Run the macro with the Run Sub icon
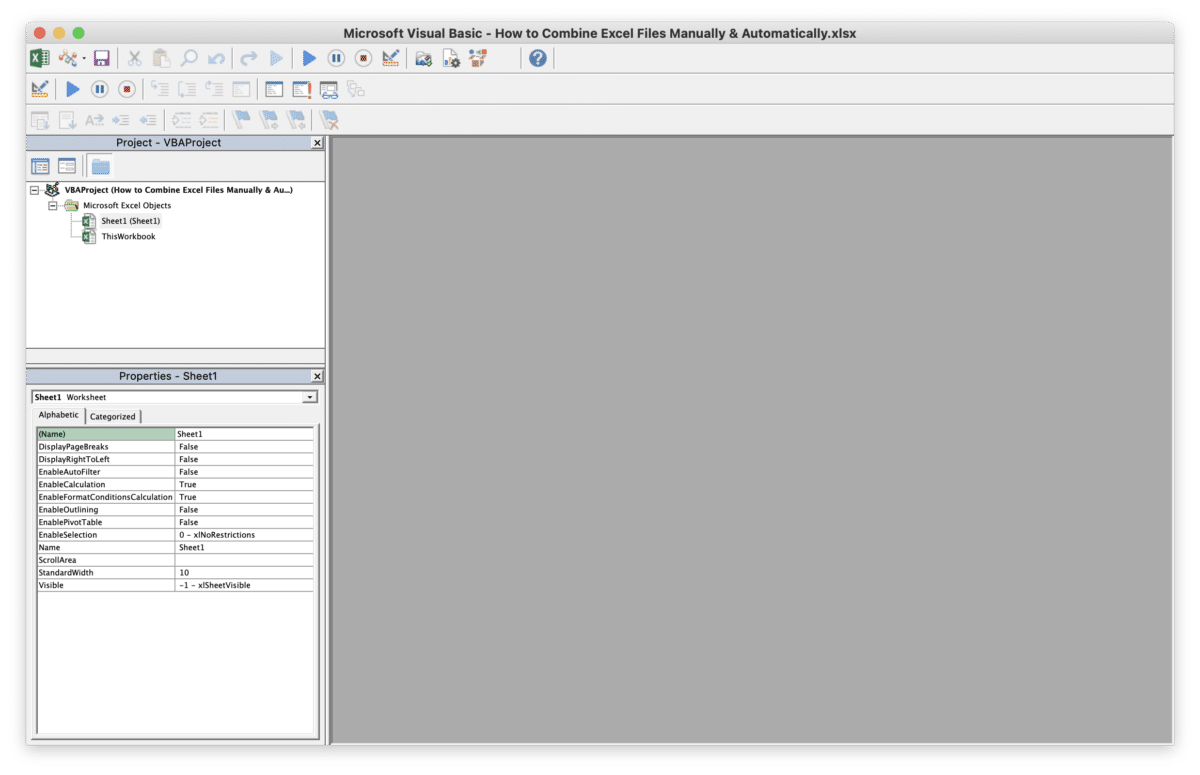The image size is (1200, 775). 309,58
